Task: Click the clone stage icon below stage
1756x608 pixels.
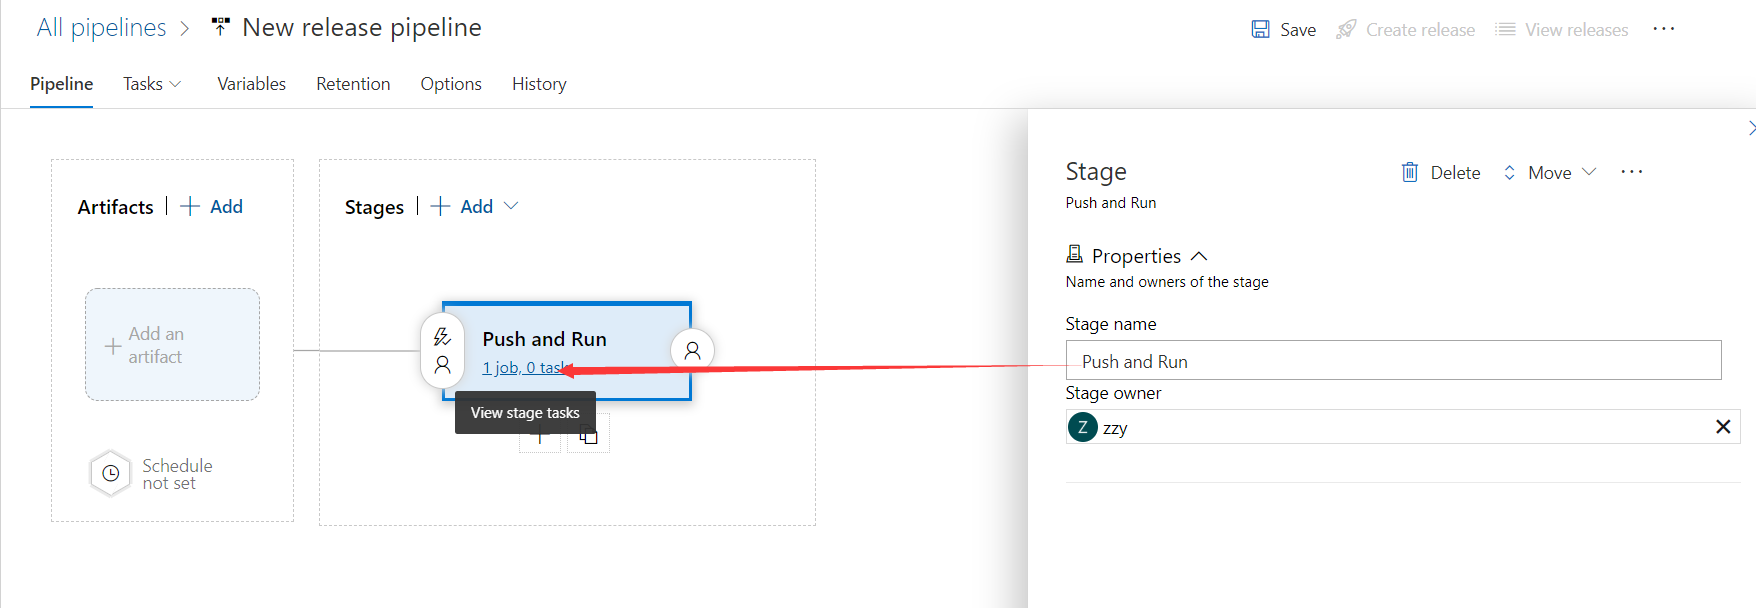Action: [588, 436]
